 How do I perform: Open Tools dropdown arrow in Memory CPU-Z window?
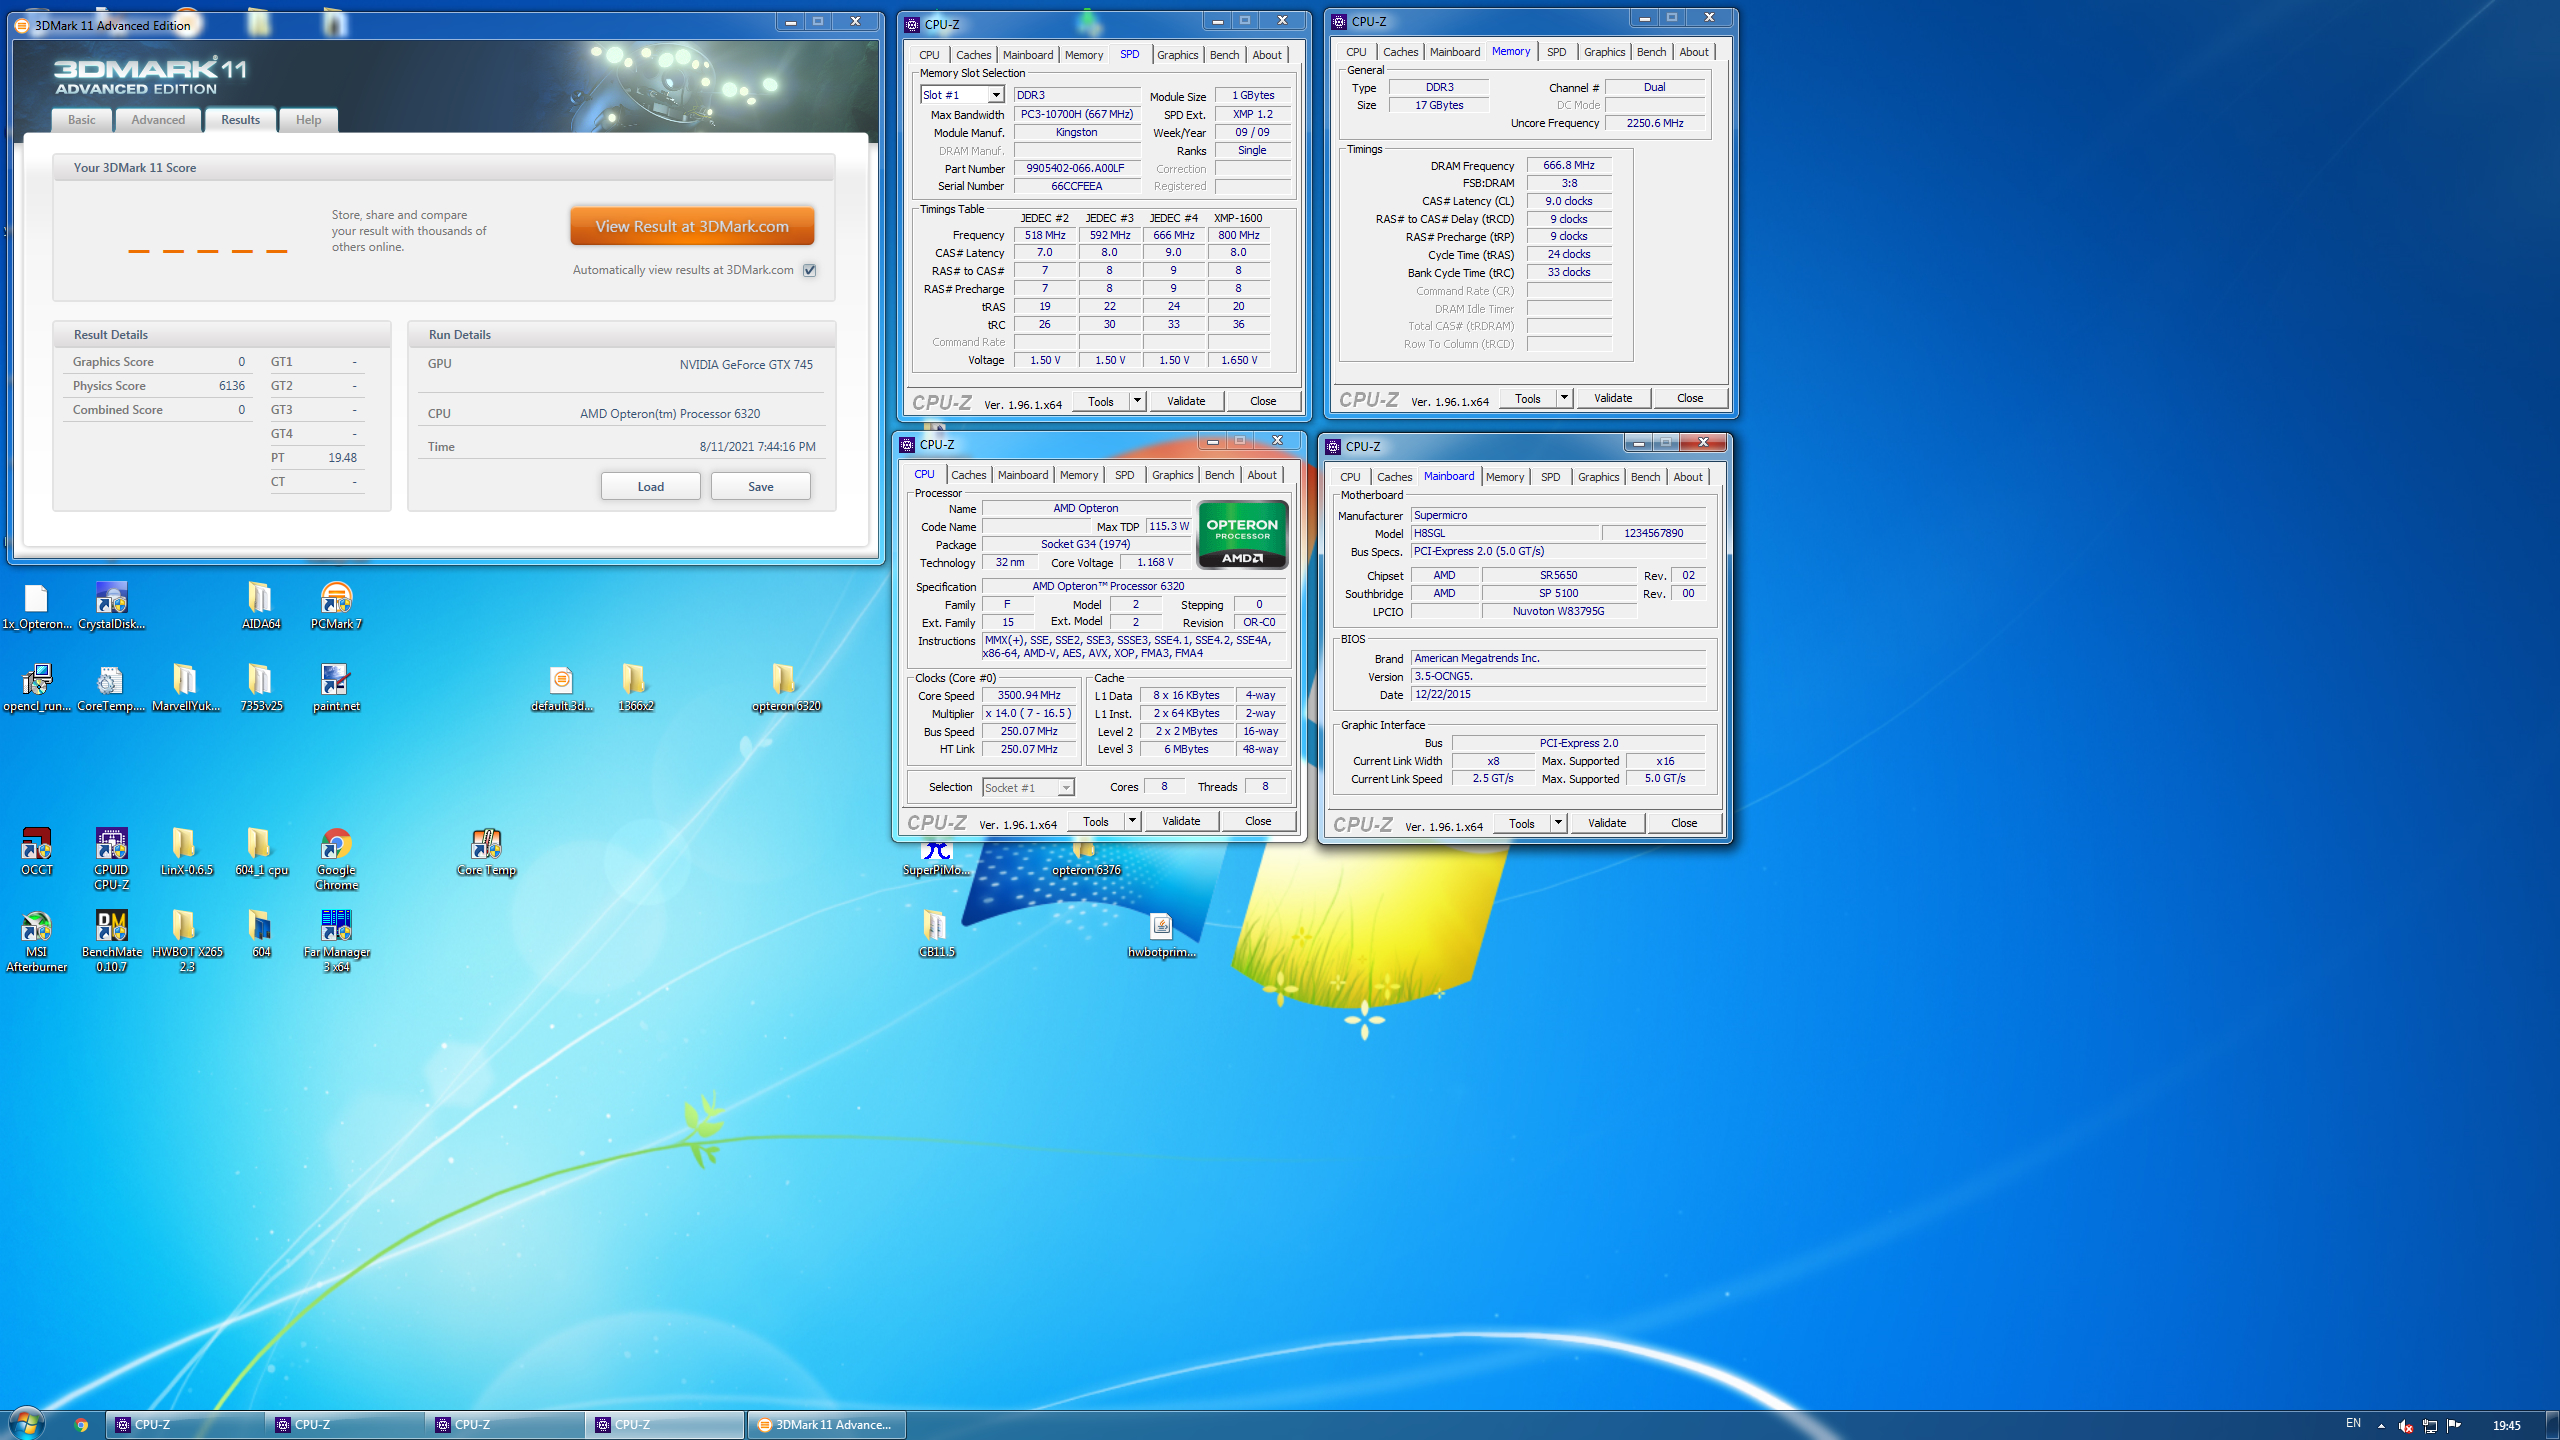point(1564,398)
